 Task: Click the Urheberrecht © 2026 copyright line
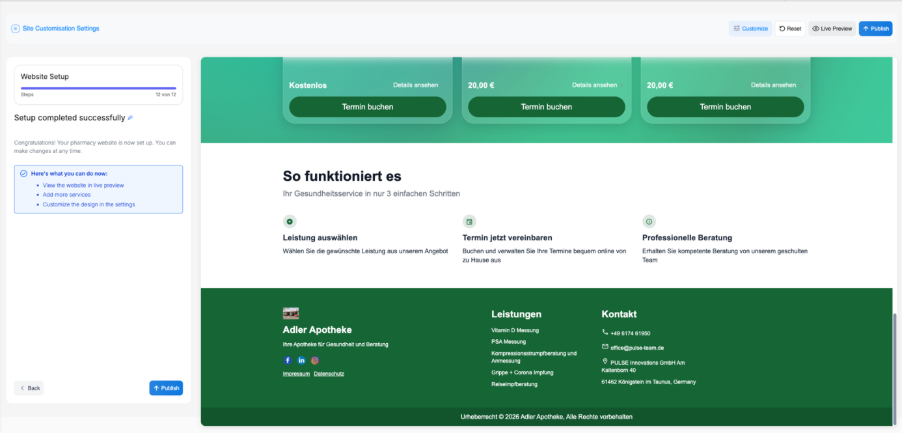pyautogui.click(x=547, y=417)
